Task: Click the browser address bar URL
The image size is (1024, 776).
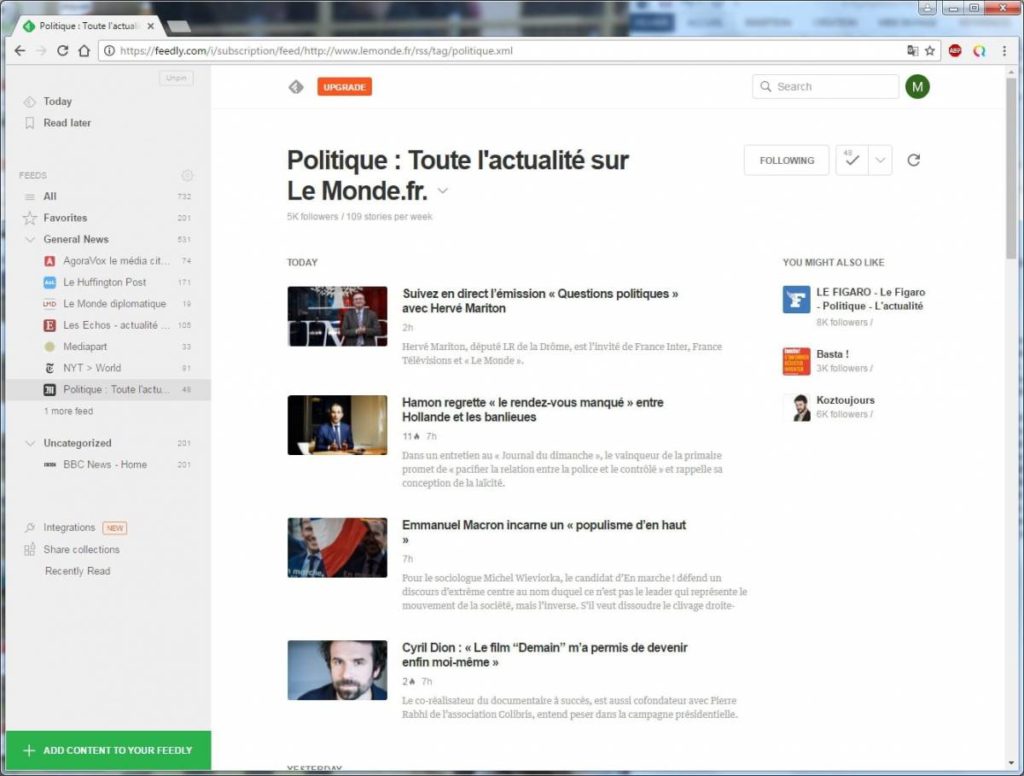Action: (317, 51)
